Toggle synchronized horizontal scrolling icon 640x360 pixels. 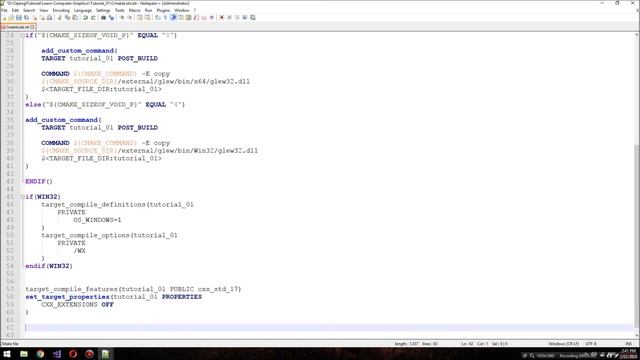147,18
